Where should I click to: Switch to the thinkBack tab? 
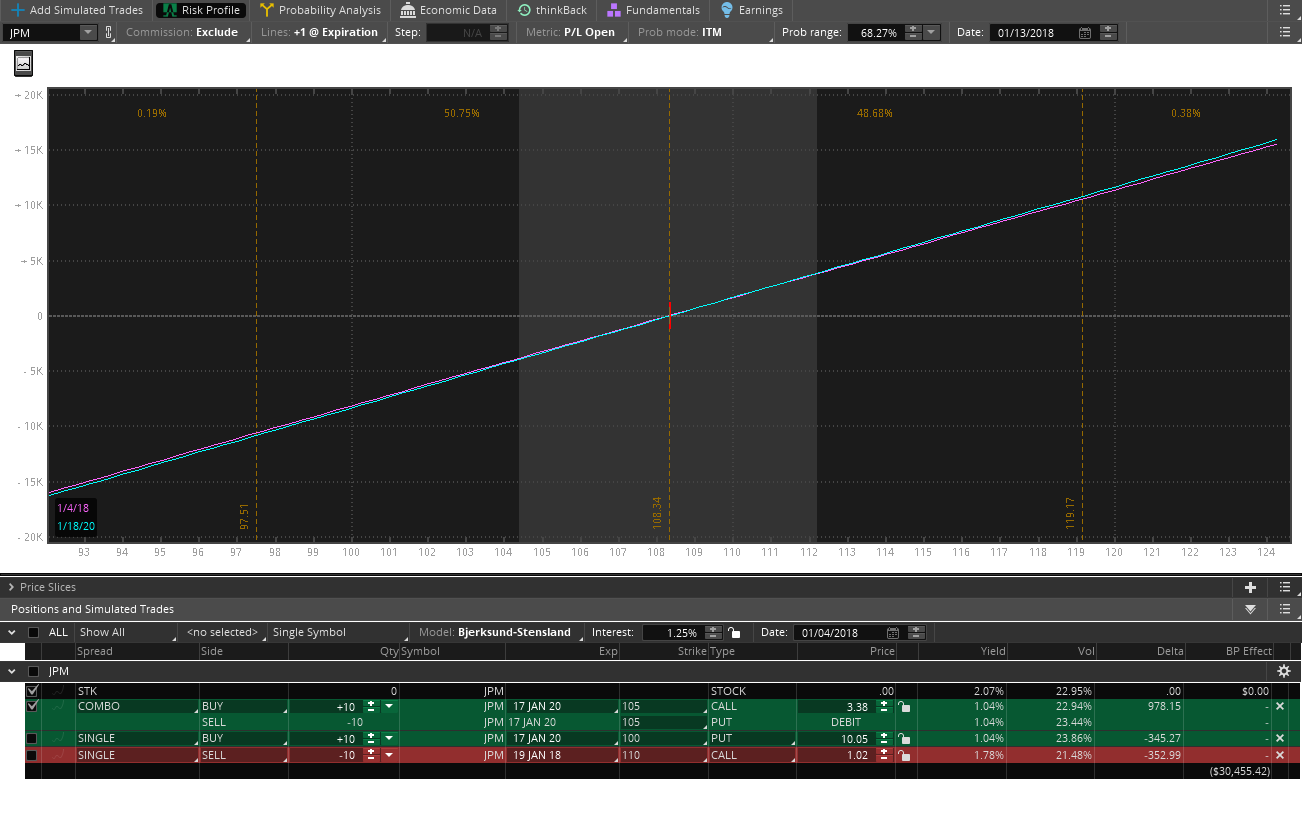click(552, 10)
